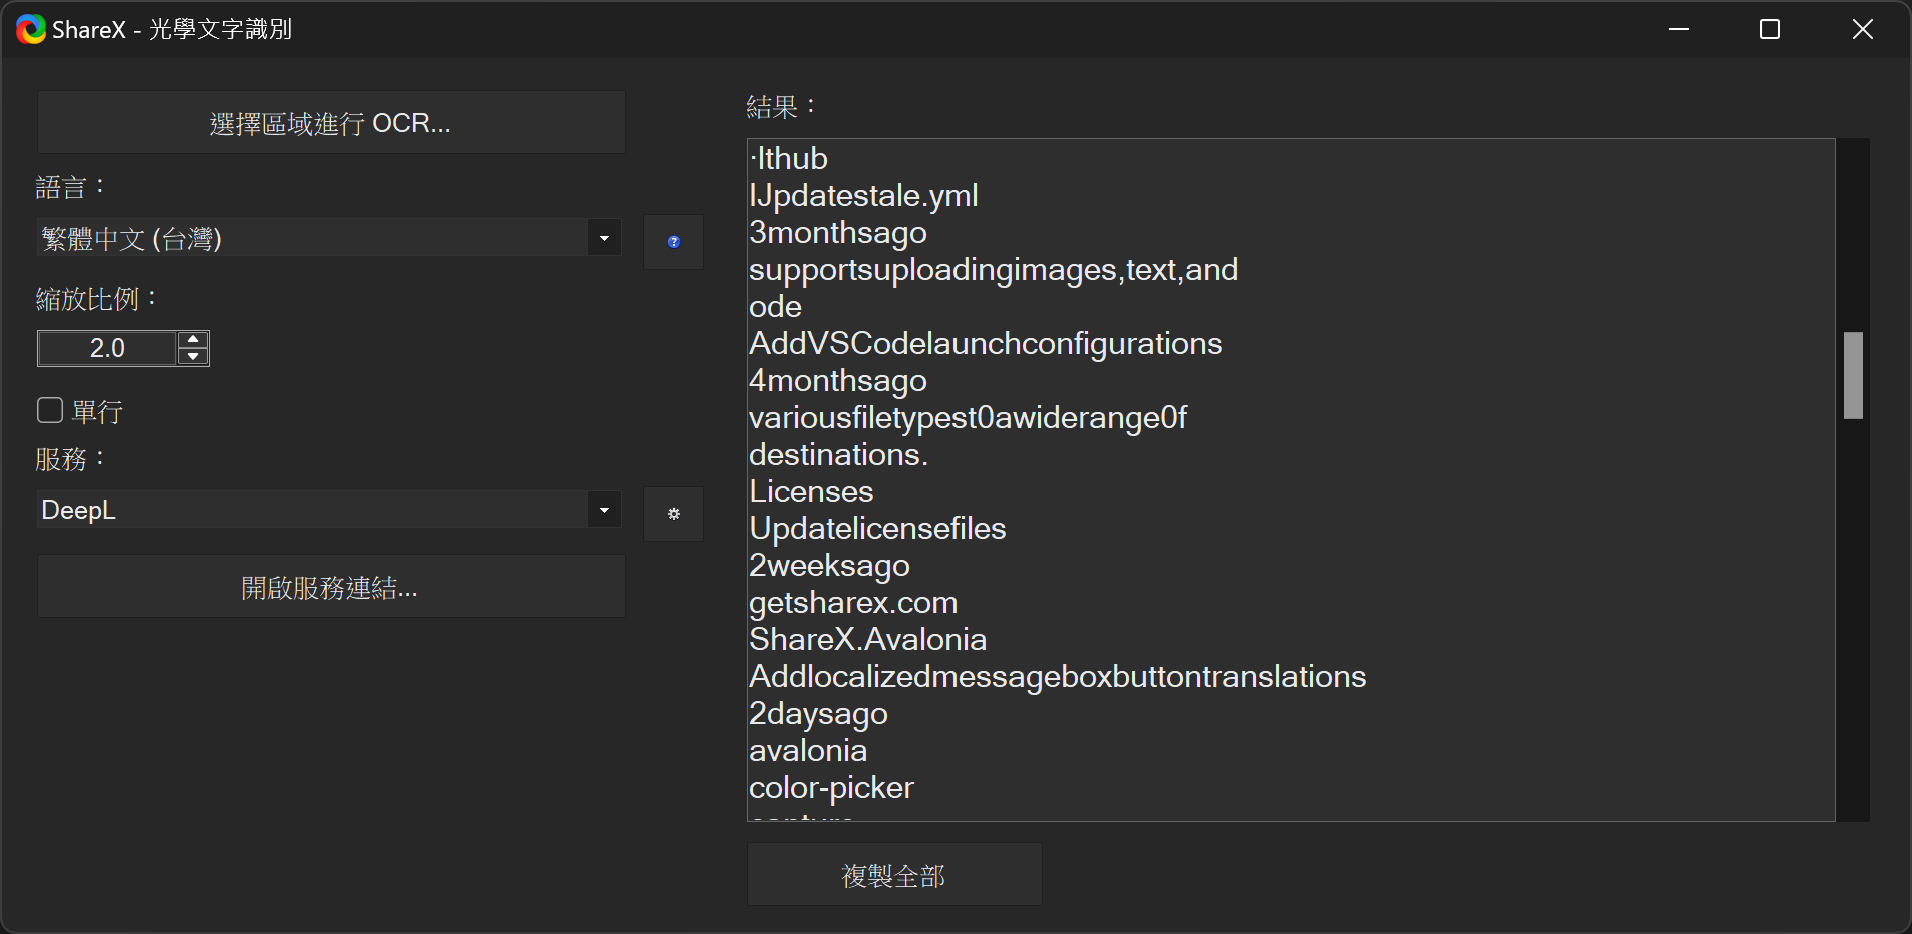Maximize the ShareX OCR window

point(1770,29)
